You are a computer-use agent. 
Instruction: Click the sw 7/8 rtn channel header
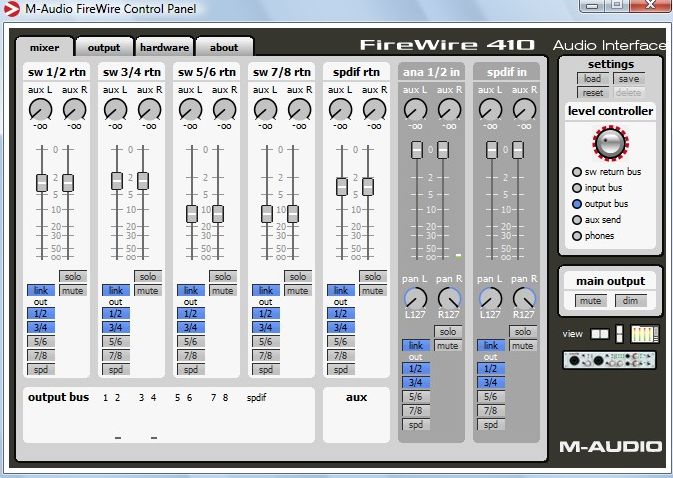(x=282, y=72)
